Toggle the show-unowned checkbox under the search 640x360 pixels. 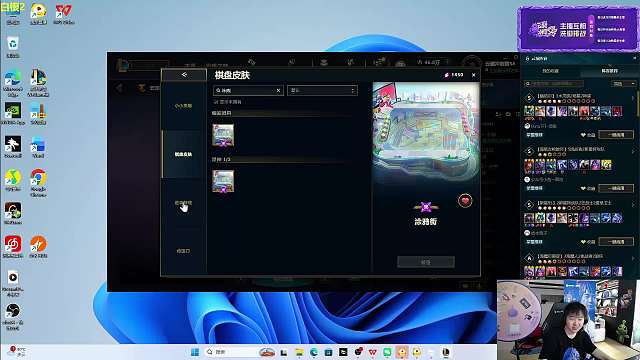click(x=216, y=102)
